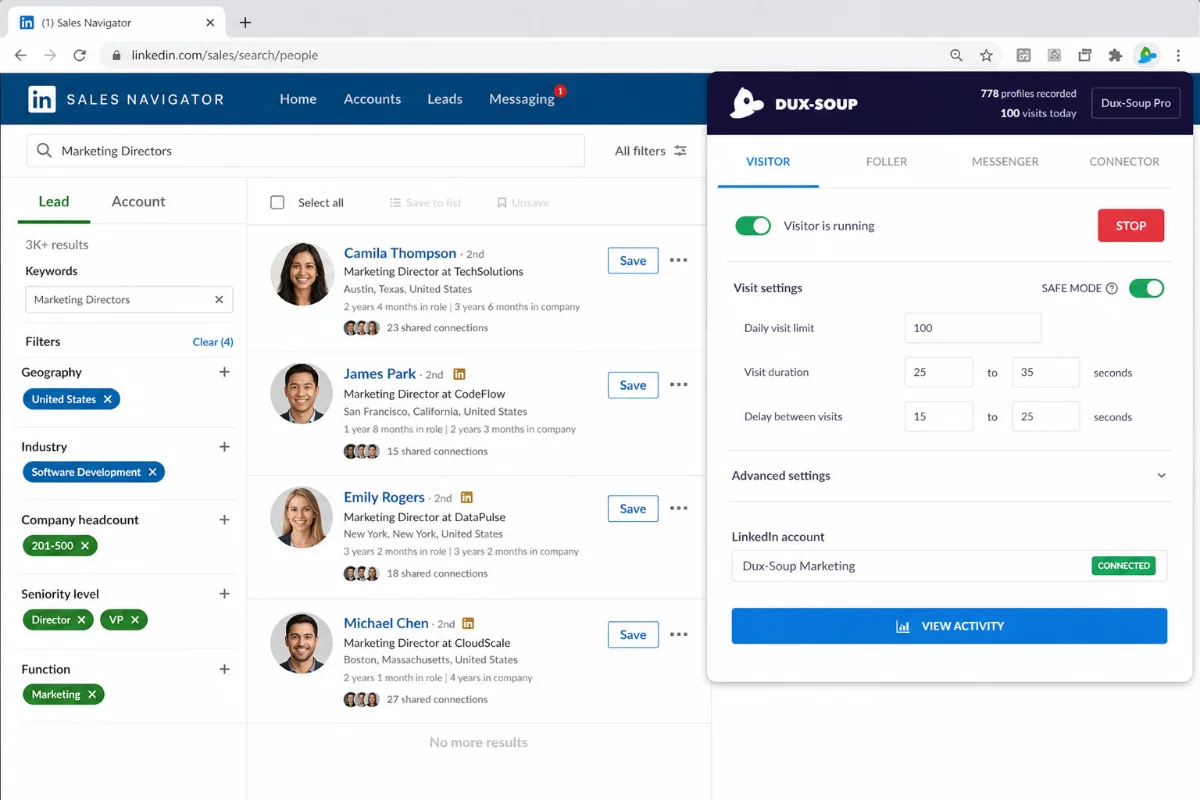Open the Leads menu item

[445, 99]
